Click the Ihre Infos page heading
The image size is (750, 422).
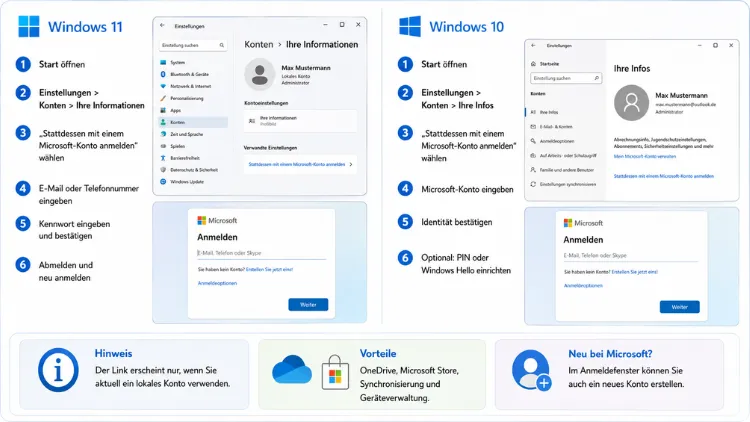[632, 68]
